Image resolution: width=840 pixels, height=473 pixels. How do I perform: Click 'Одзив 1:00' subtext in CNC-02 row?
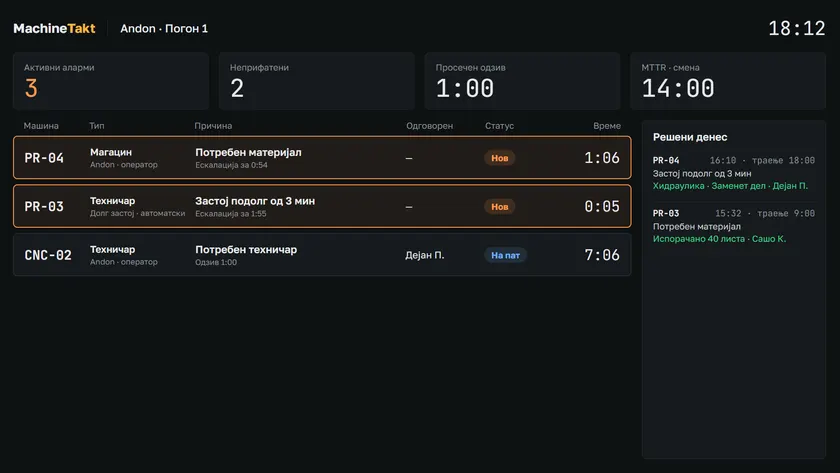click(216, 262)
